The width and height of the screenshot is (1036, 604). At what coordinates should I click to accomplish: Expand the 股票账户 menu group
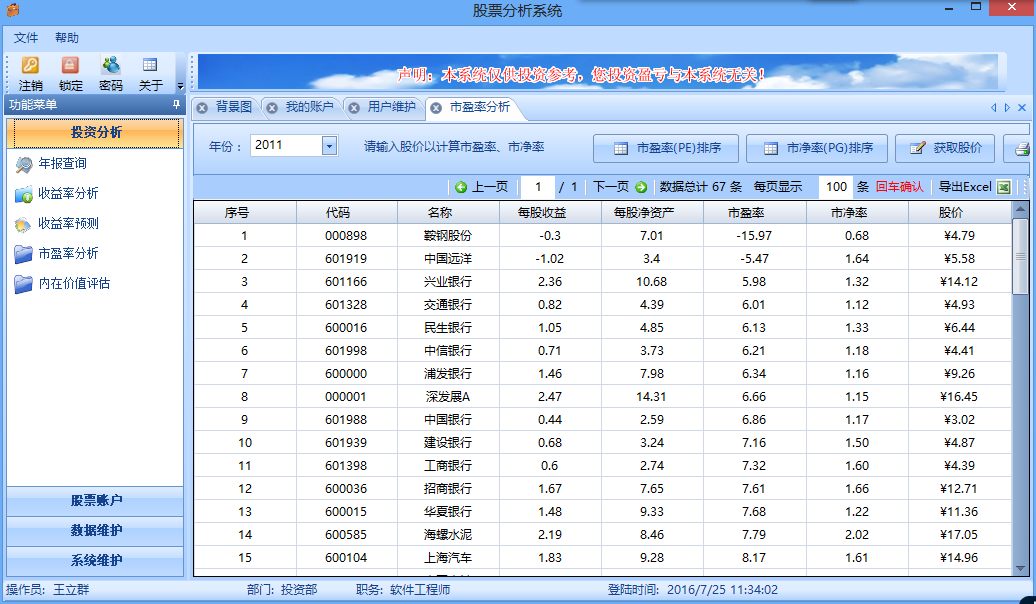point(96,501)
